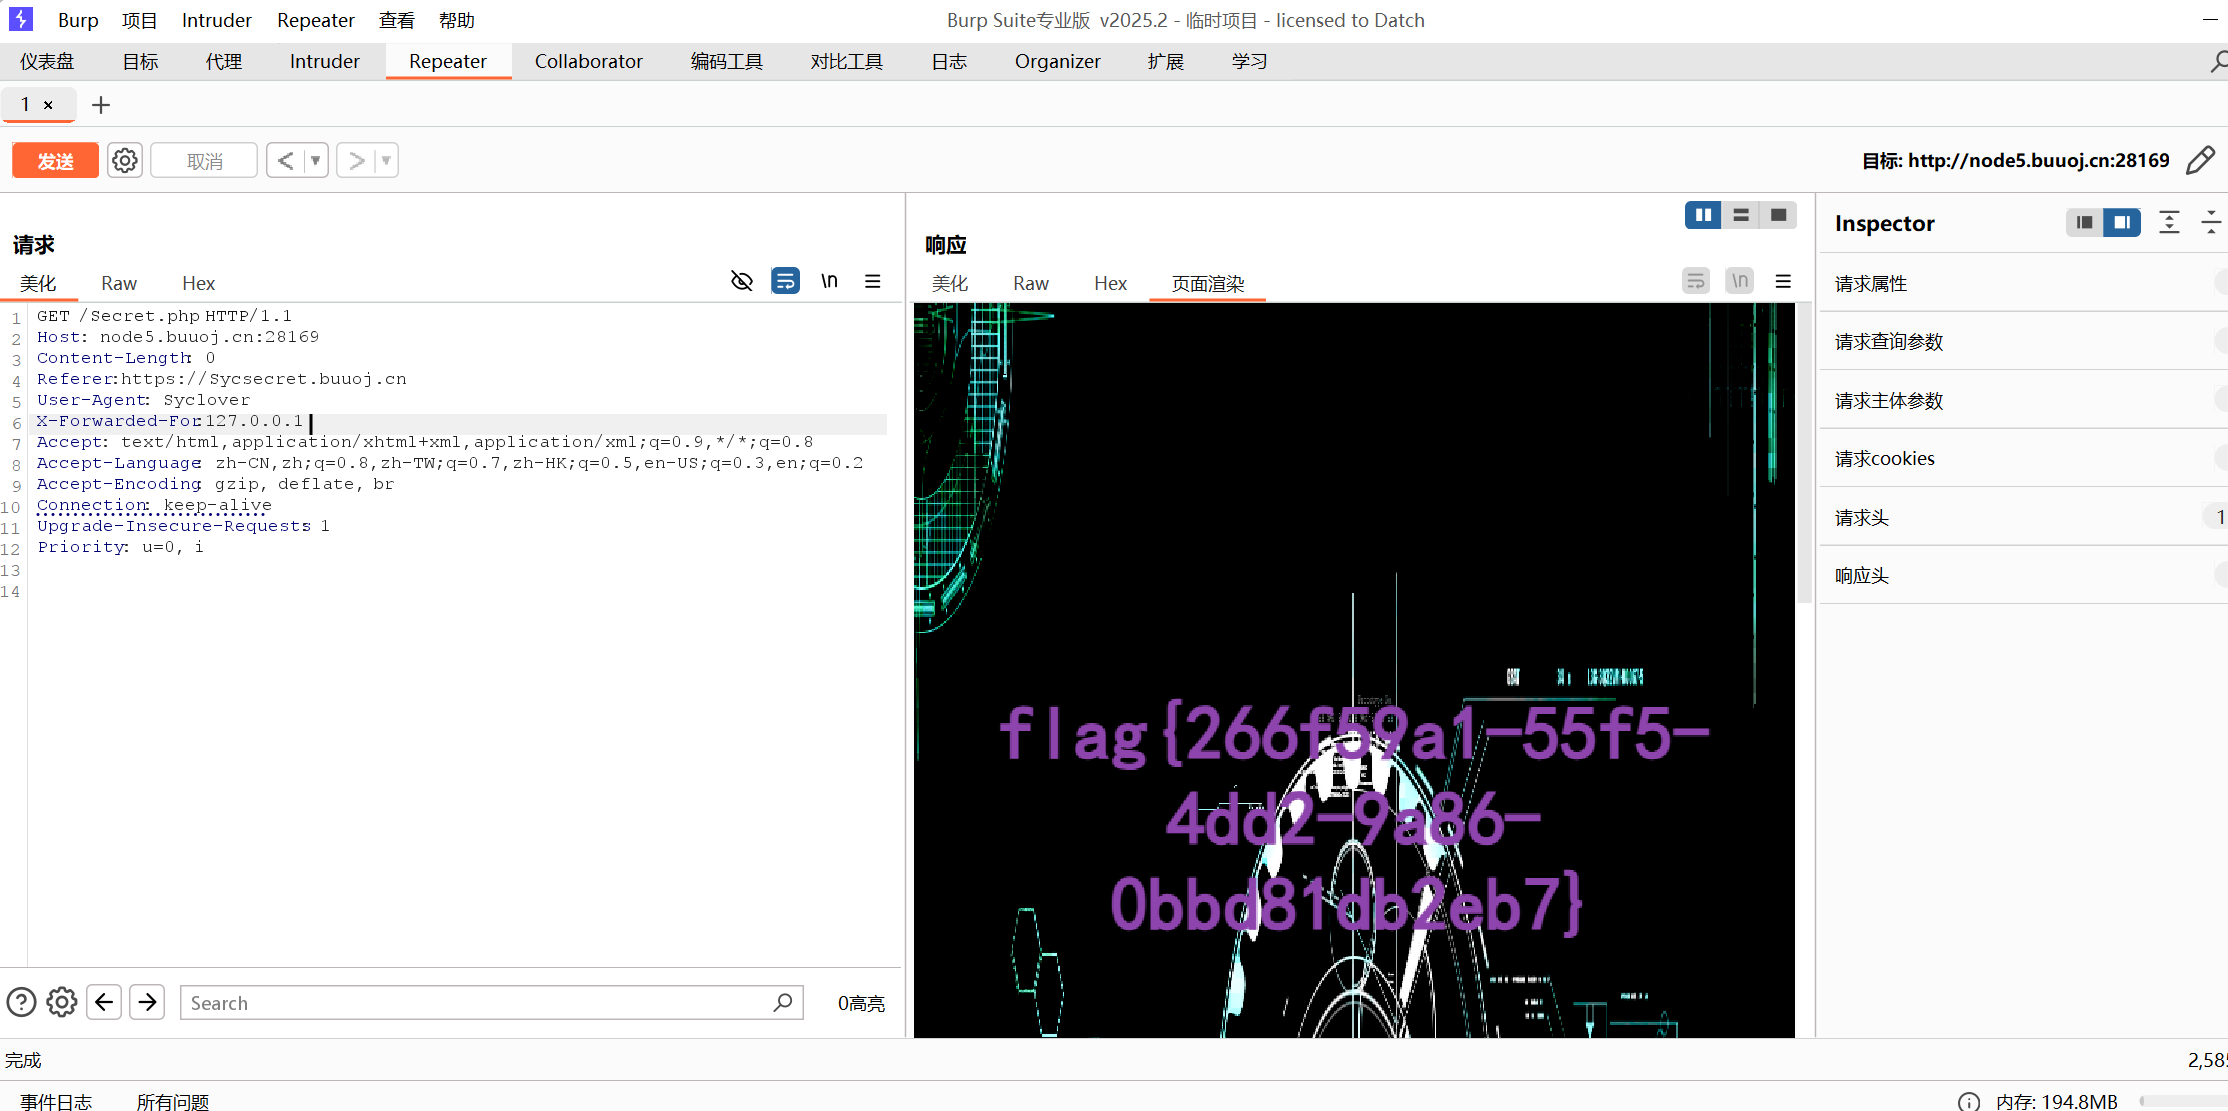The width and height of the screenshot is (2228, 1111).
Task: Expand 请求头 Inspector section
Action: click(2024, 517)
